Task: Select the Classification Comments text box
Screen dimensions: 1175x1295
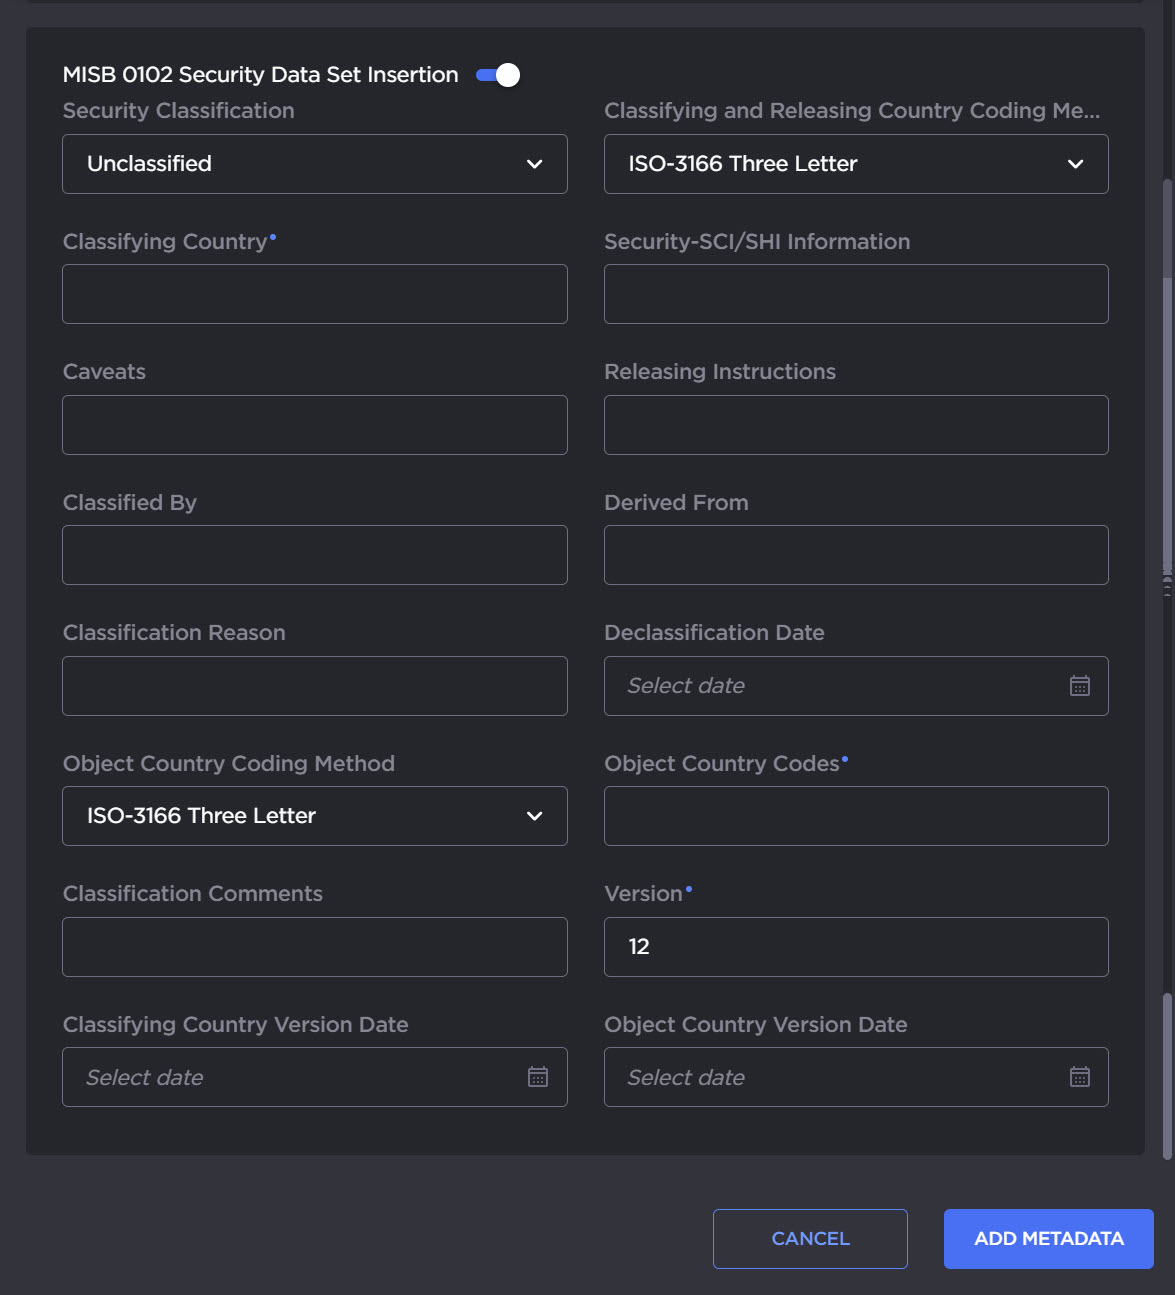Action: (314, 947)
